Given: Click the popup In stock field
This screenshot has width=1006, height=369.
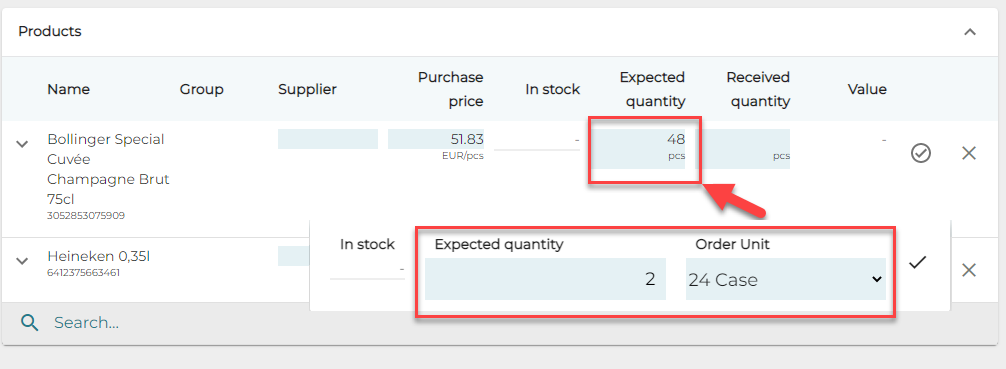Looking at the screenshot, I should coord(367,269).
